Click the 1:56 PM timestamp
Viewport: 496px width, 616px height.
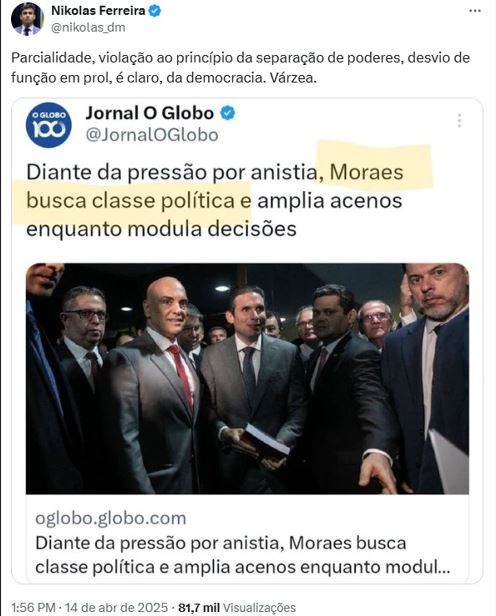coord(33,607)
